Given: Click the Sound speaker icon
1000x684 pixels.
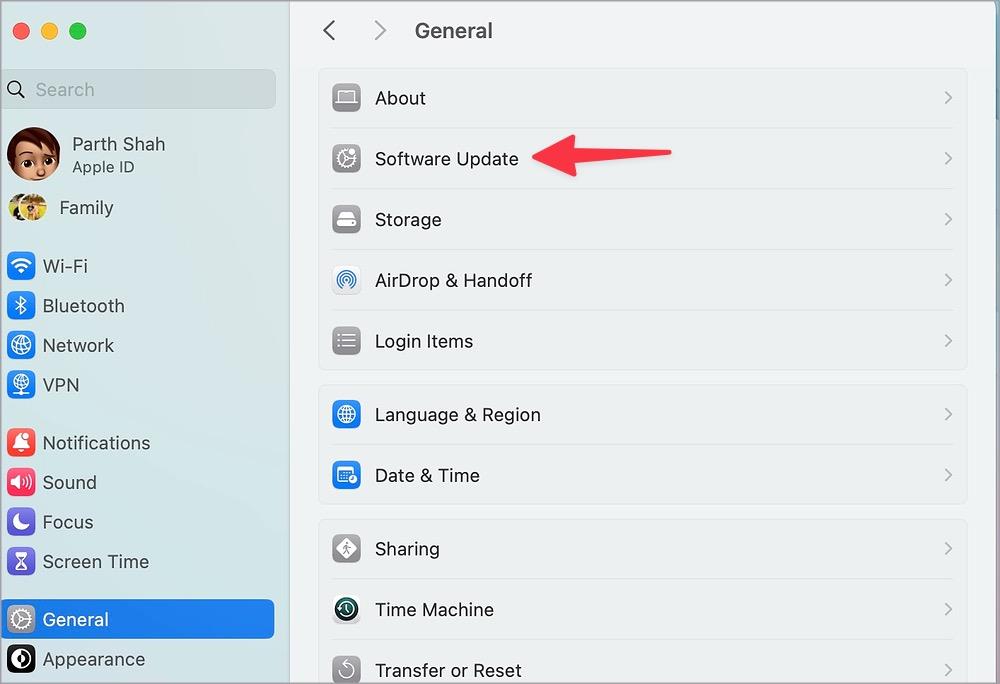Looking at the screenshot, I should pyautogui.click(x=21, y=483).
